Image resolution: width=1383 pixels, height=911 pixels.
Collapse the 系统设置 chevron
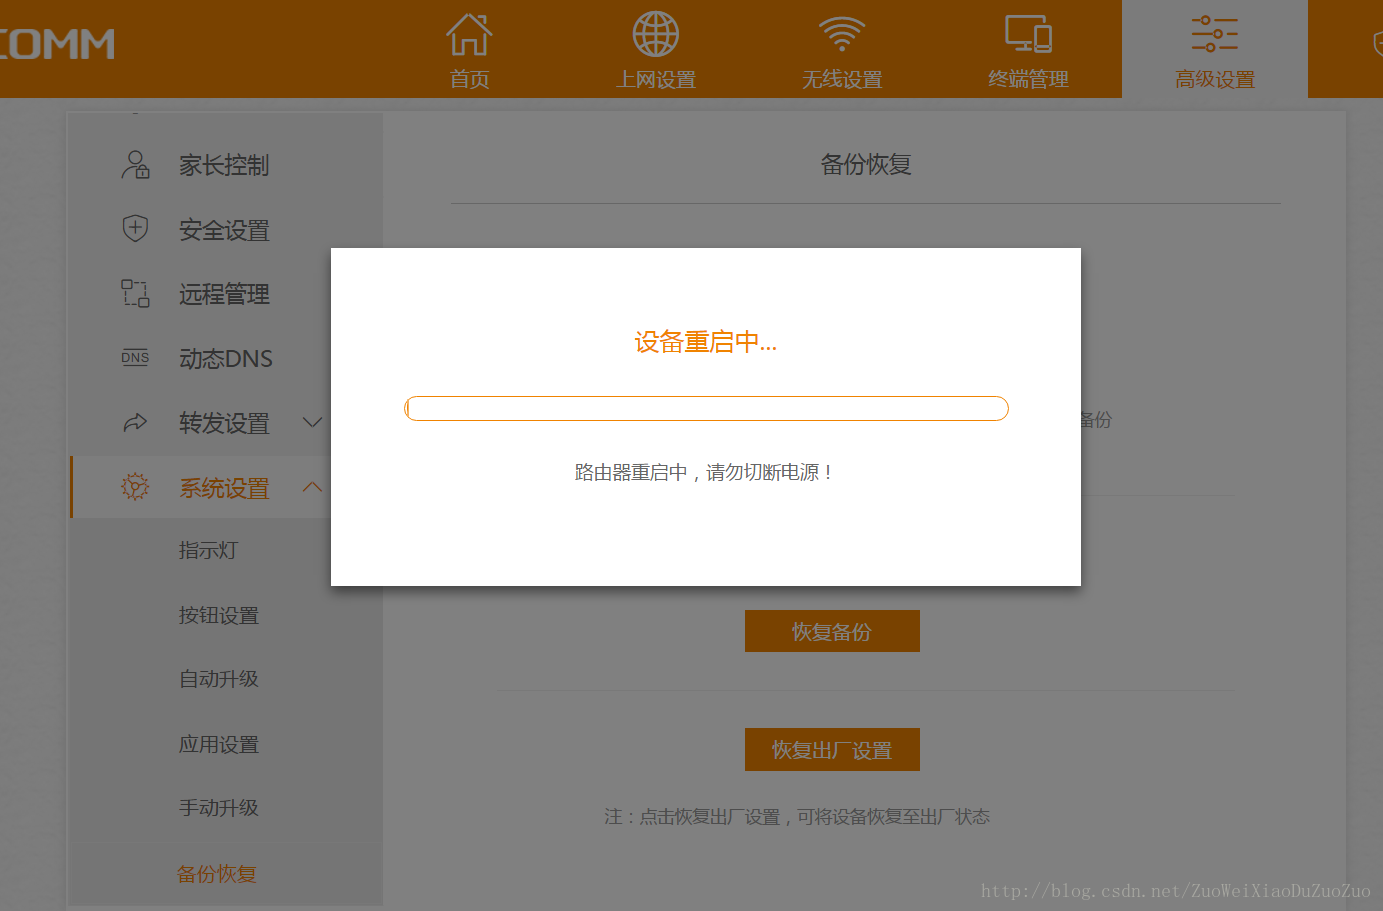(x=312, y=487)
